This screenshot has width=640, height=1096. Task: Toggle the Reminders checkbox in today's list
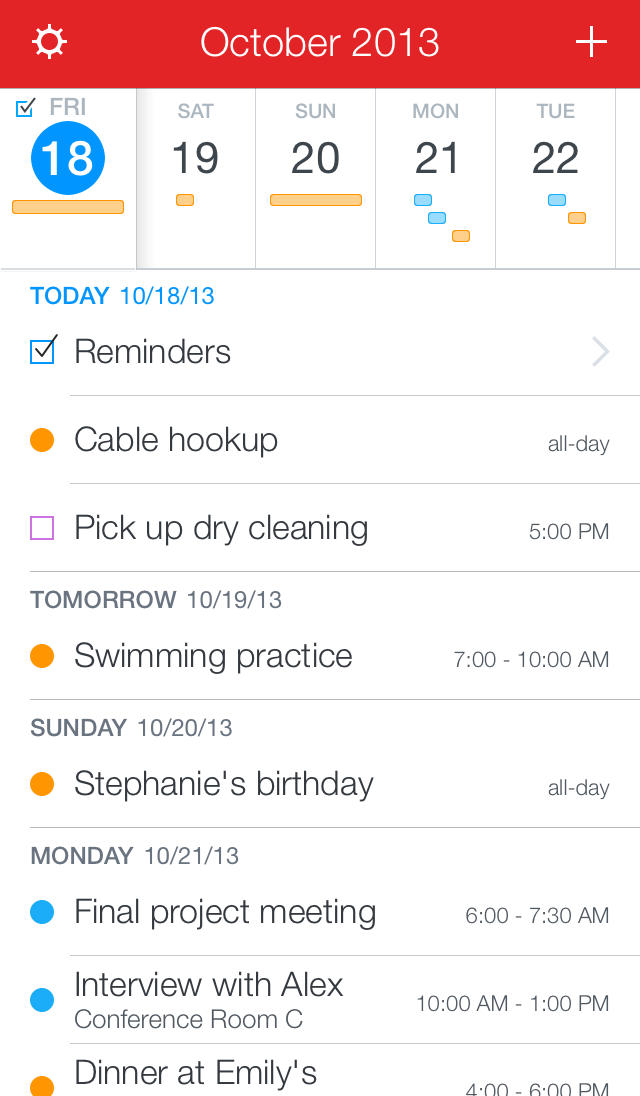click(x=43, y=350)
